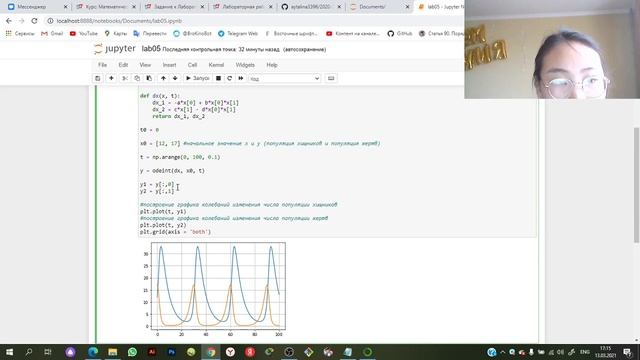Open the Gmail bookmark
Viewport: 640px width, 360px height.
(52, 33)
